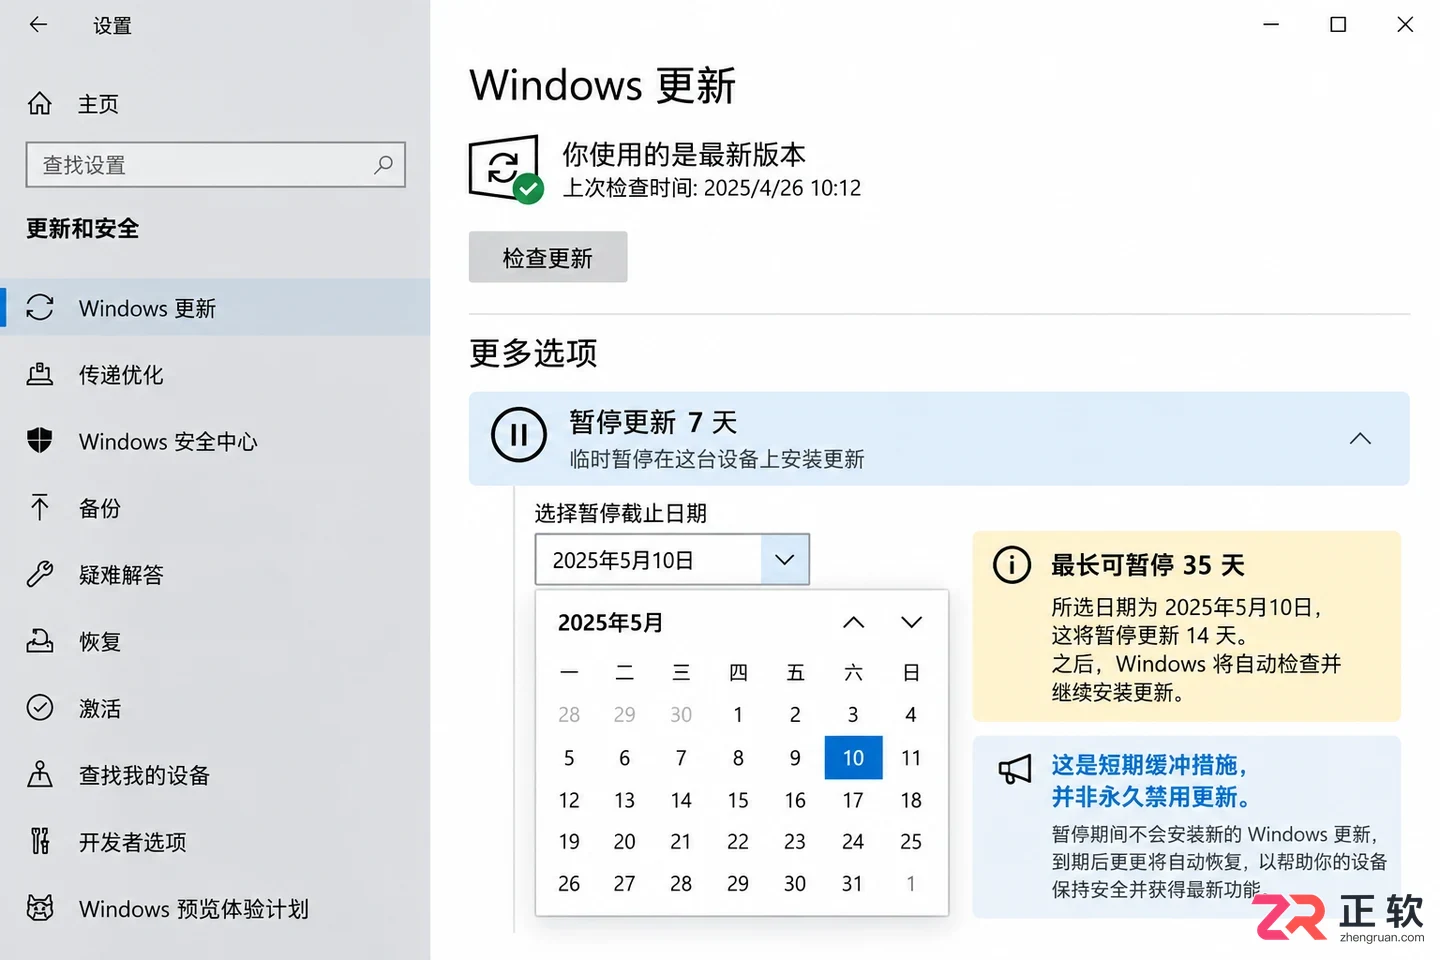Go back with the arrow icon
The height and width of the screenshot is (960, 1440).
tap(38, 25)
